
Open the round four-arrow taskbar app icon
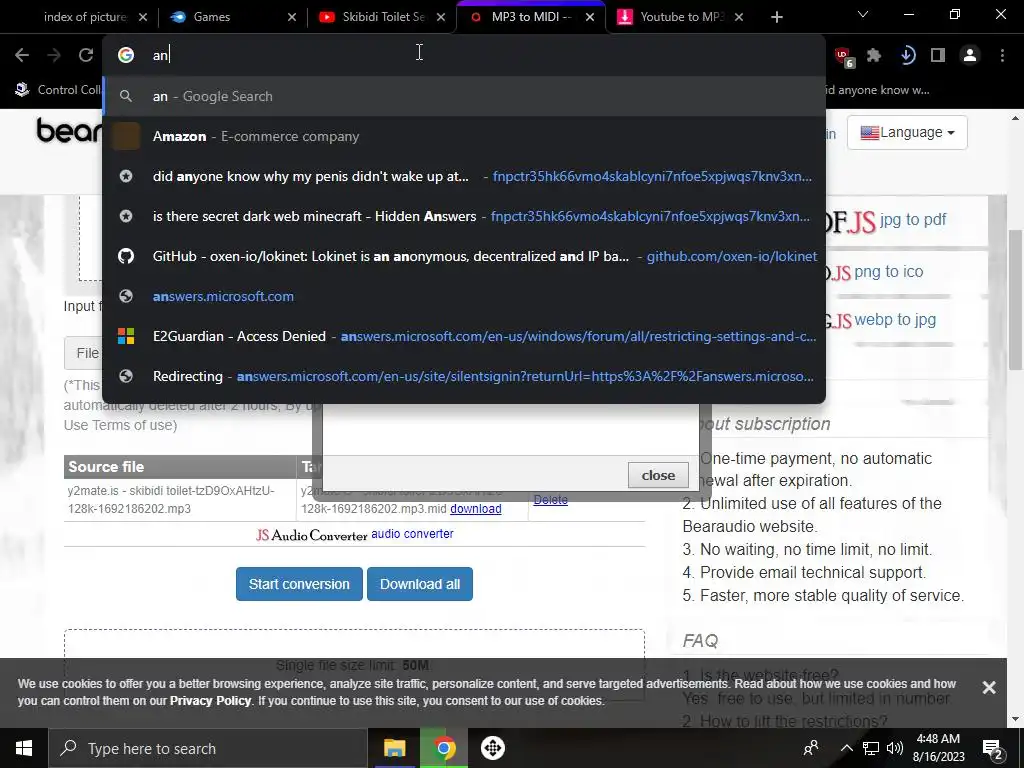coord(492,748)
